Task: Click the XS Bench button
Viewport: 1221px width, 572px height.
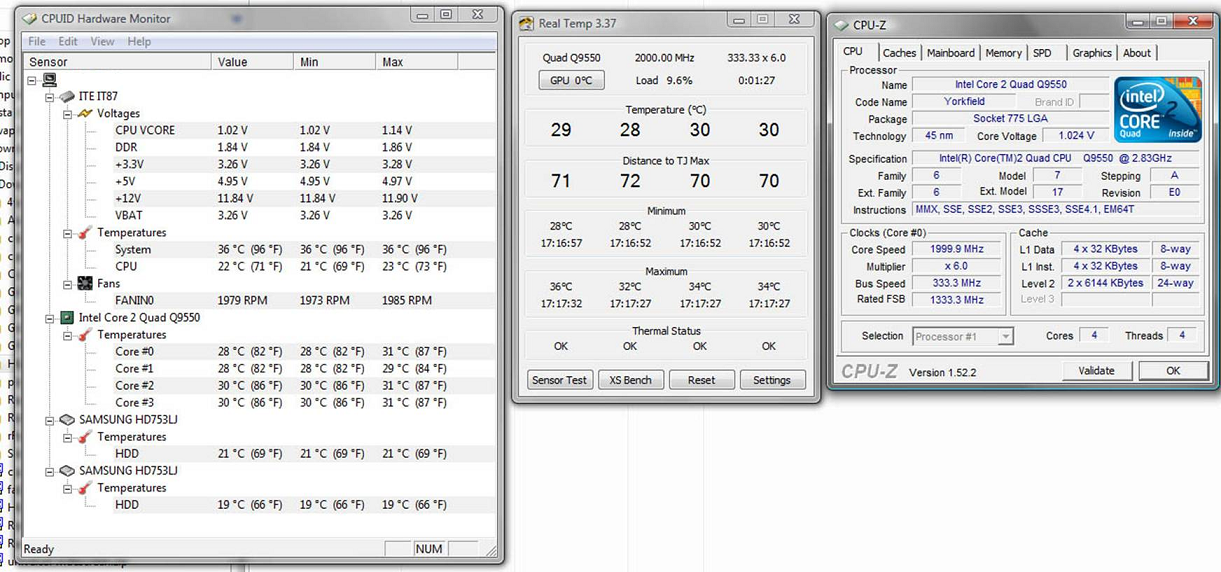Action: [x=631, y=380]
